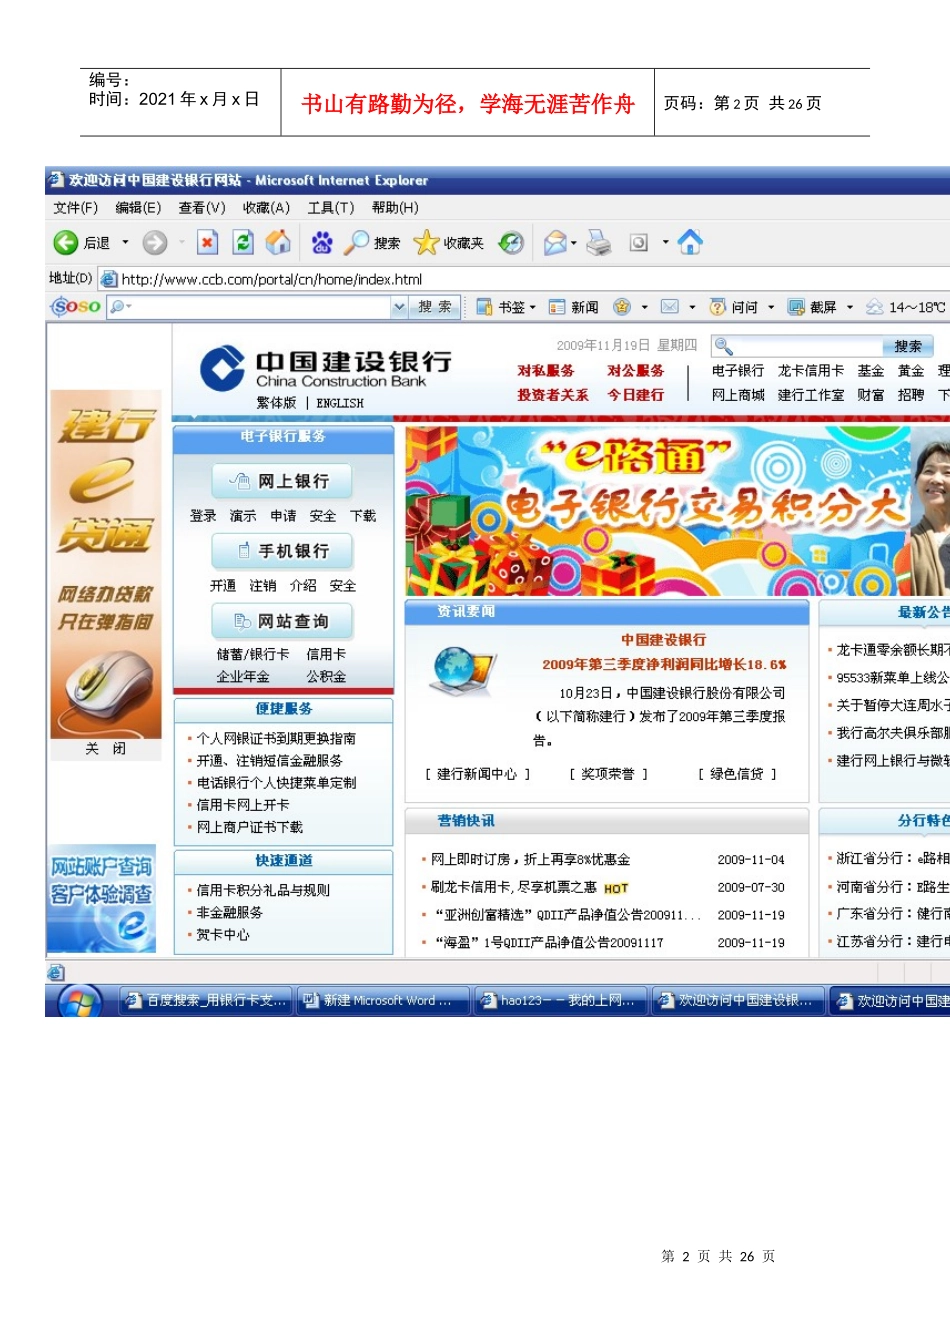The image size is (950, 1344).
Task: Click the Windows Start orb
Action: 80,1001
